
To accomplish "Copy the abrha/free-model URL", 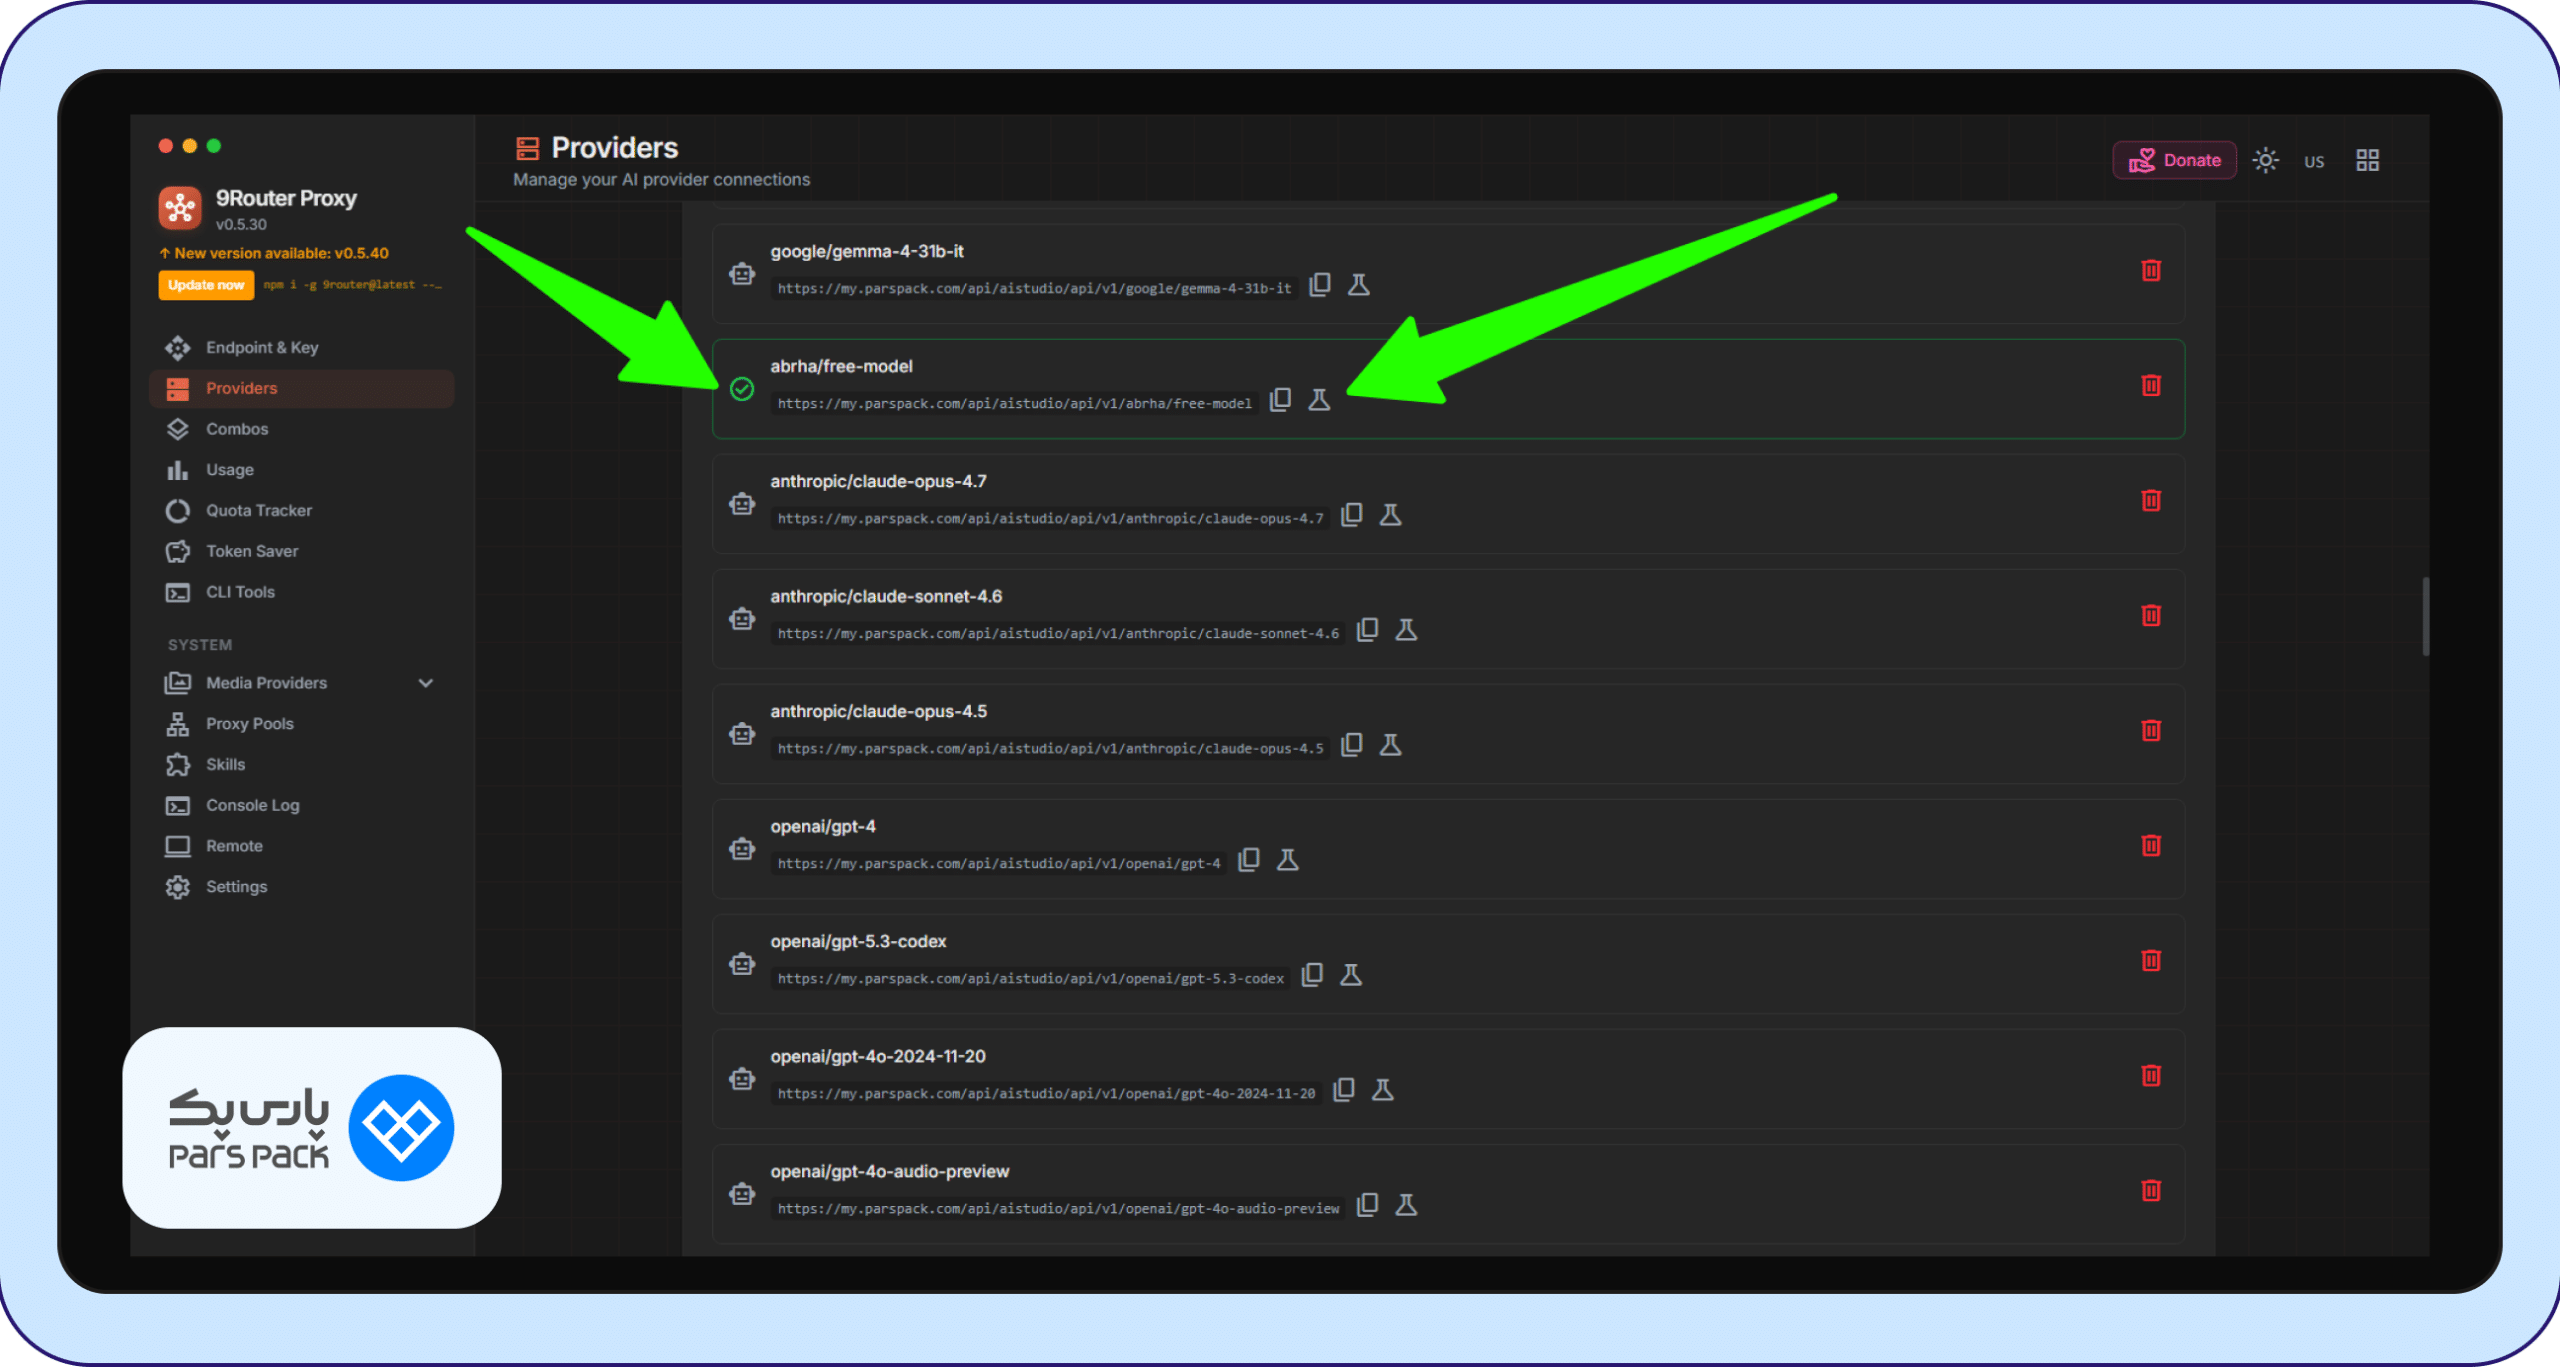I will [x=1280, y=400].
